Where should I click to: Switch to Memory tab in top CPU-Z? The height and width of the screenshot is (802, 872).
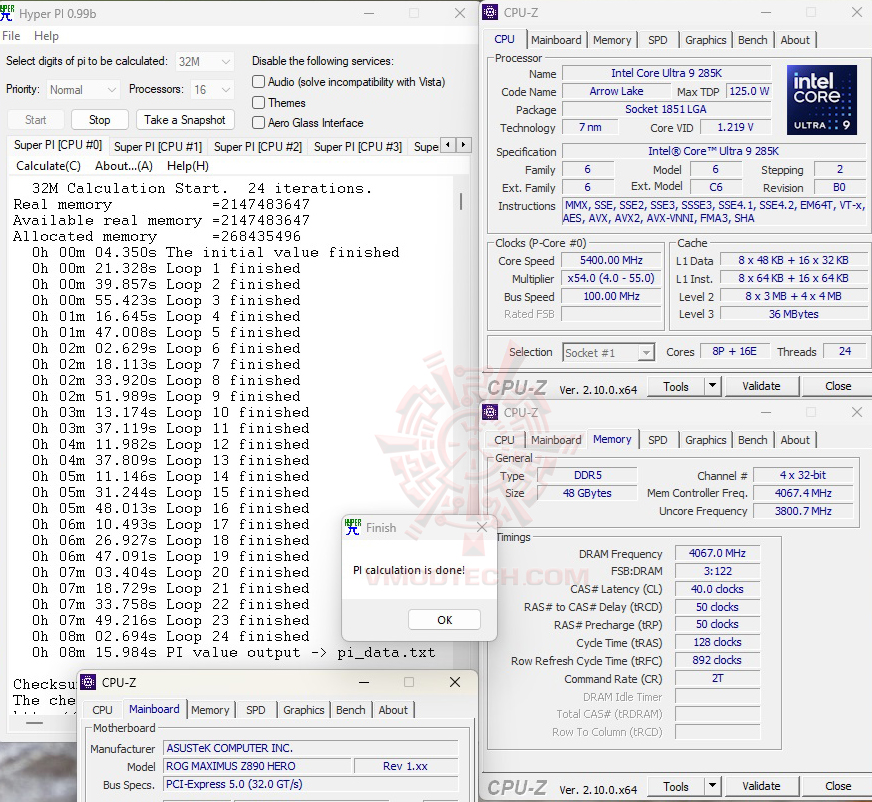coord(612,40)
